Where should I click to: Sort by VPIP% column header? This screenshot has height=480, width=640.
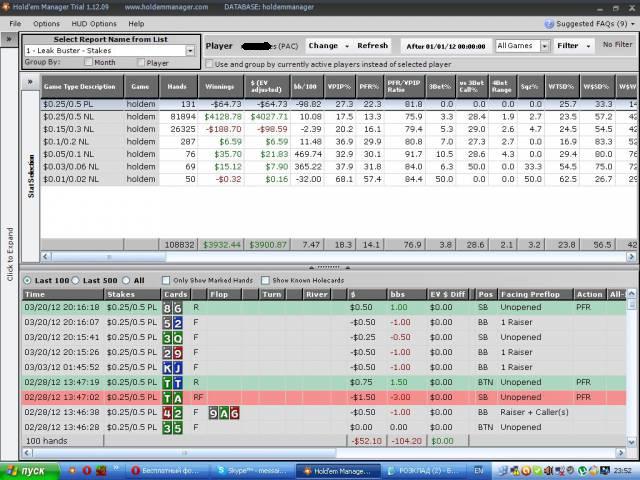[340, 87]
